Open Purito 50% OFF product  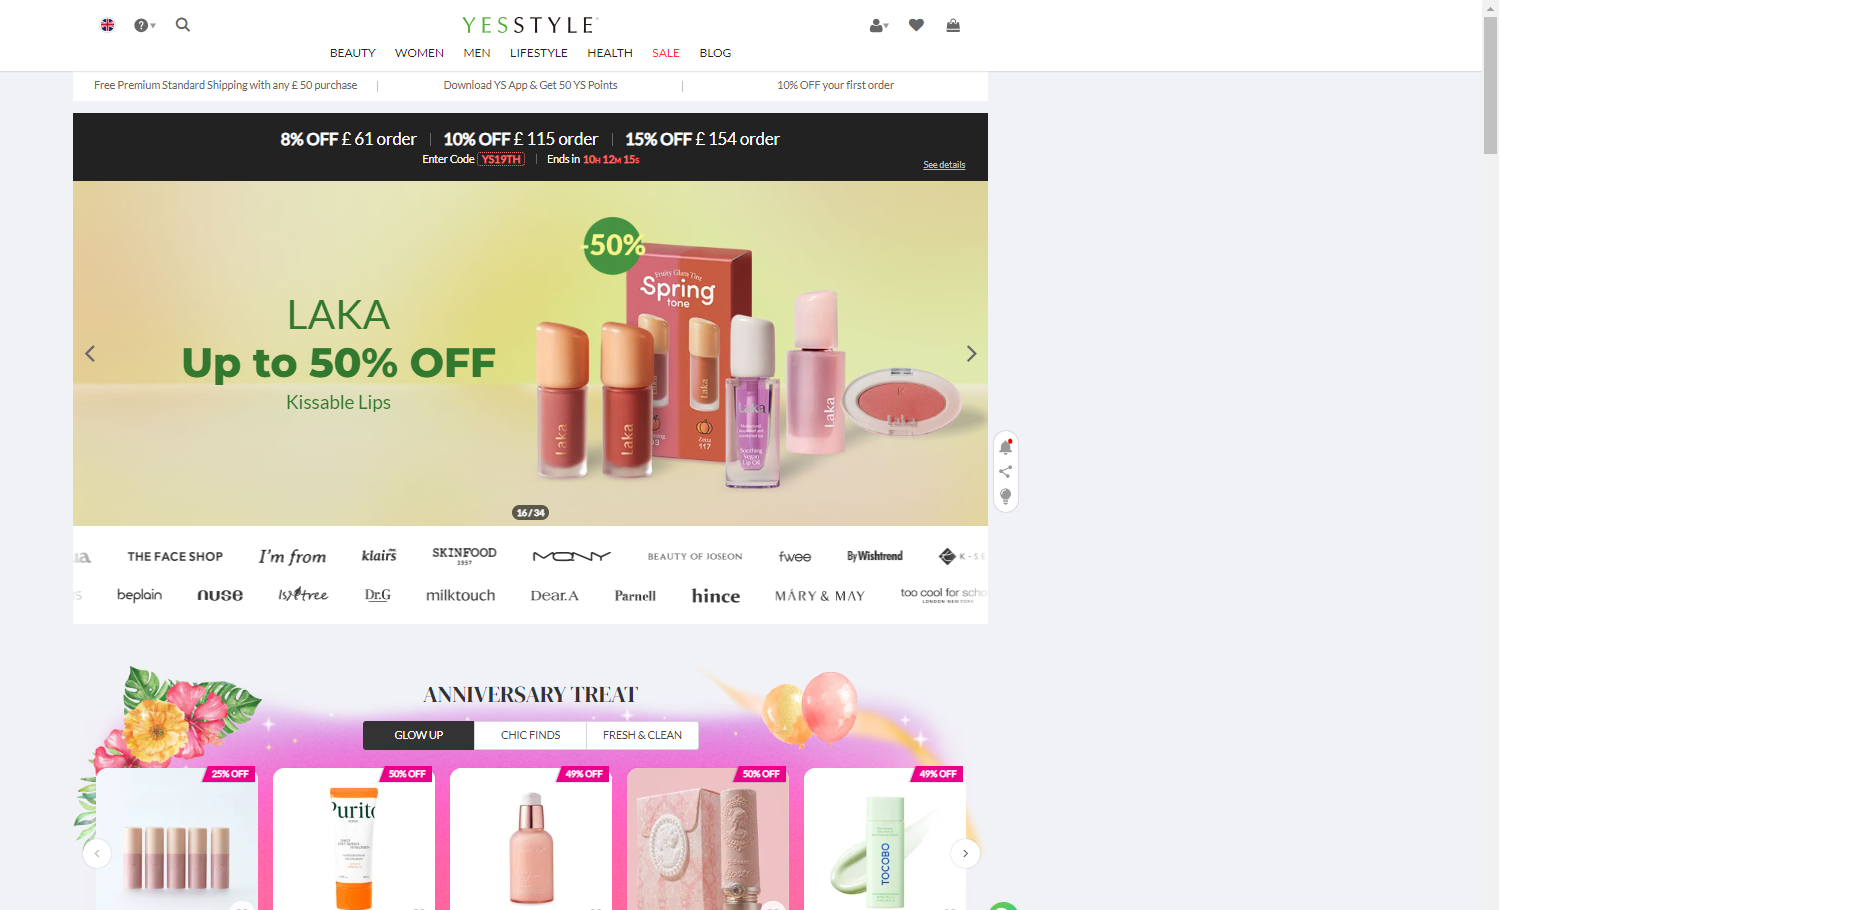tap(354, 839)
